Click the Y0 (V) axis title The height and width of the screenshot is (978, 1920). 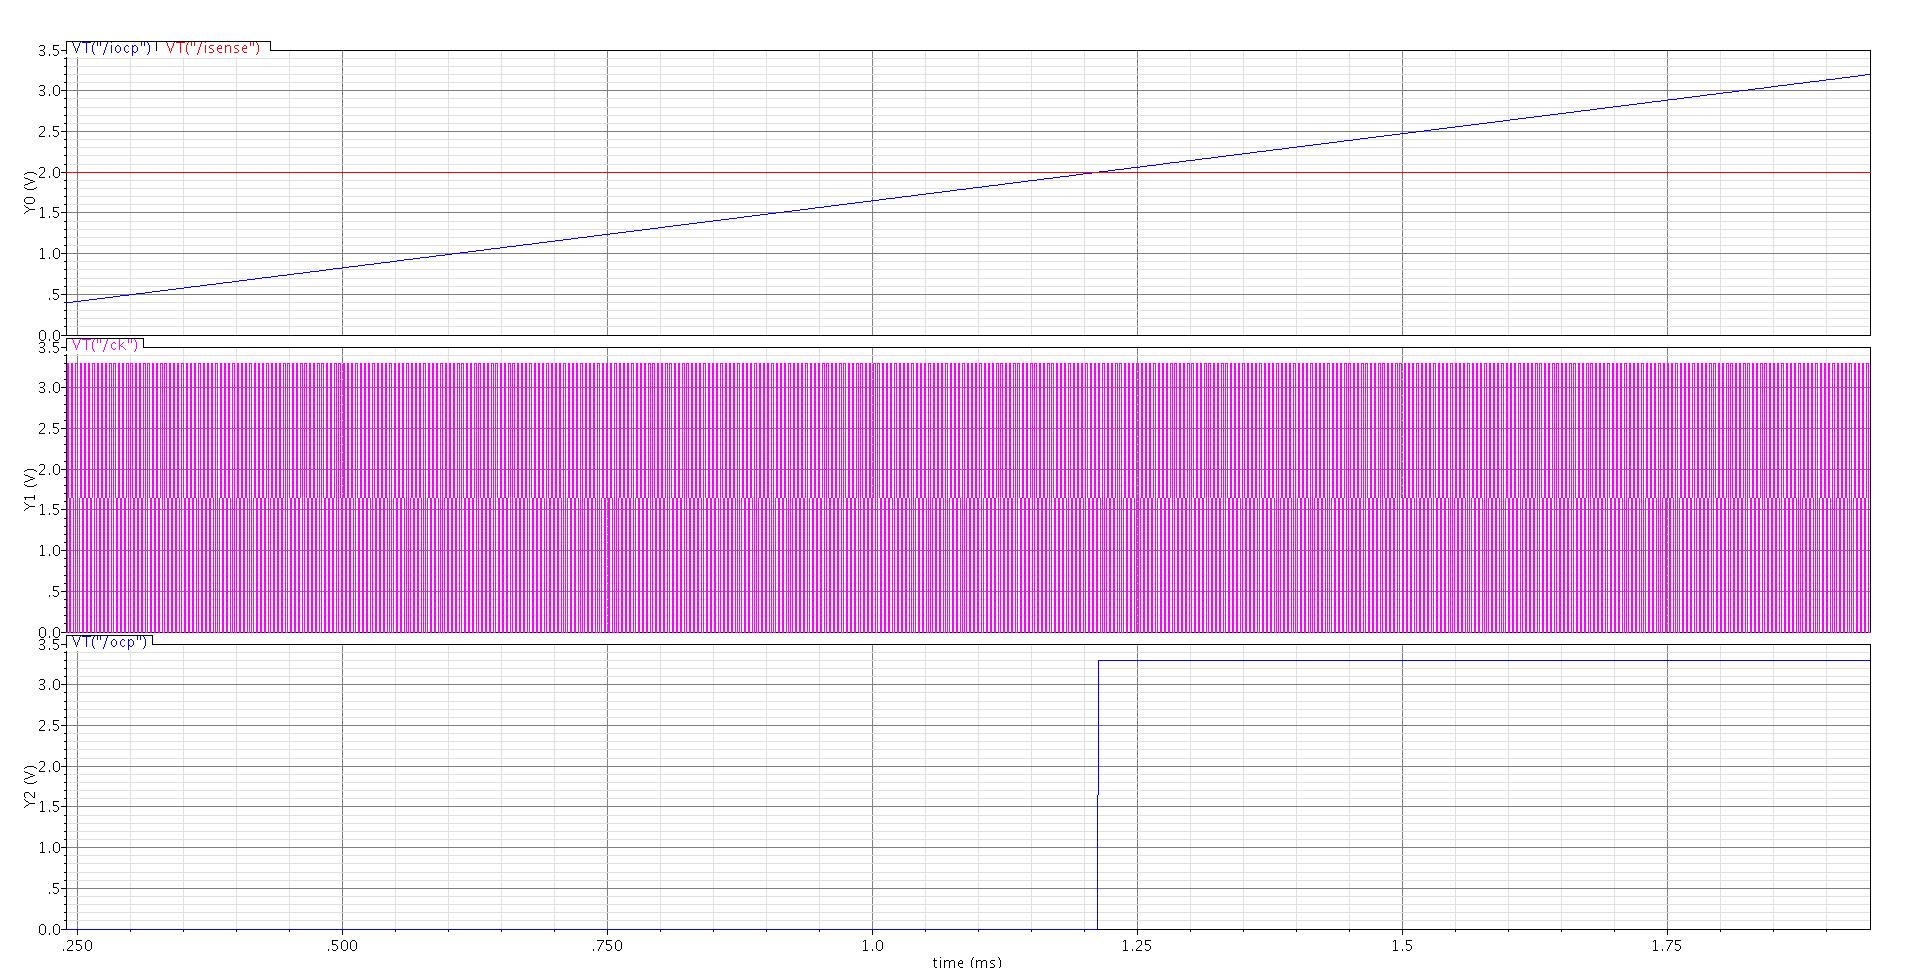[29, 192]
